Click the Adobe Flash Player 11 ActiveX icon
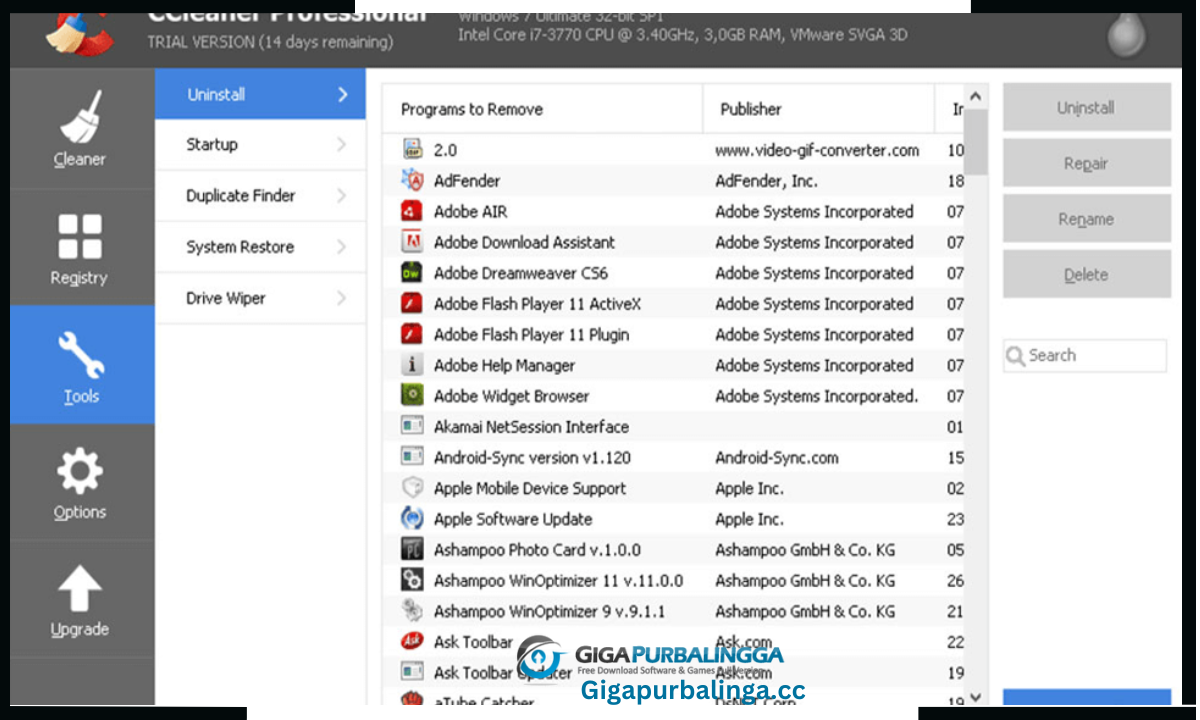Viewport: 1200px width, 720px height. pyautogui.click(x=412, y=304)
